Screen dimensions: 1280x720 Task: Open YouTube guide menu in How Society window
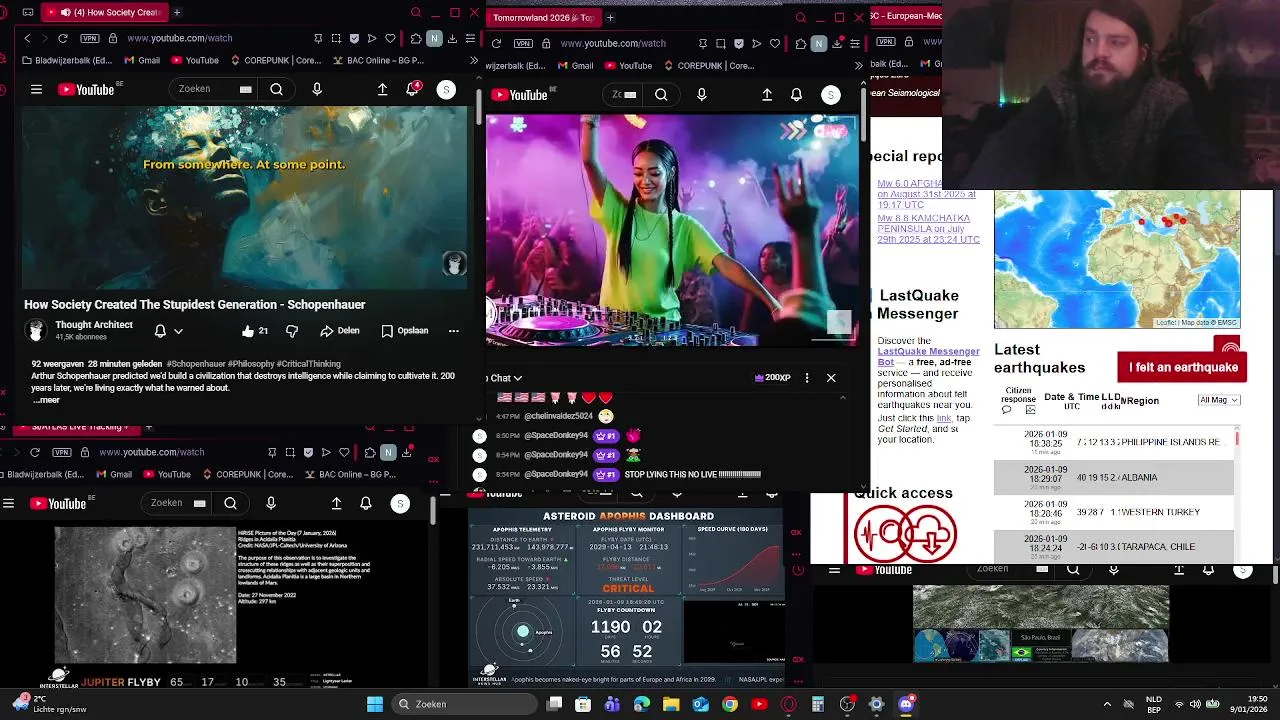coord(36,89)
